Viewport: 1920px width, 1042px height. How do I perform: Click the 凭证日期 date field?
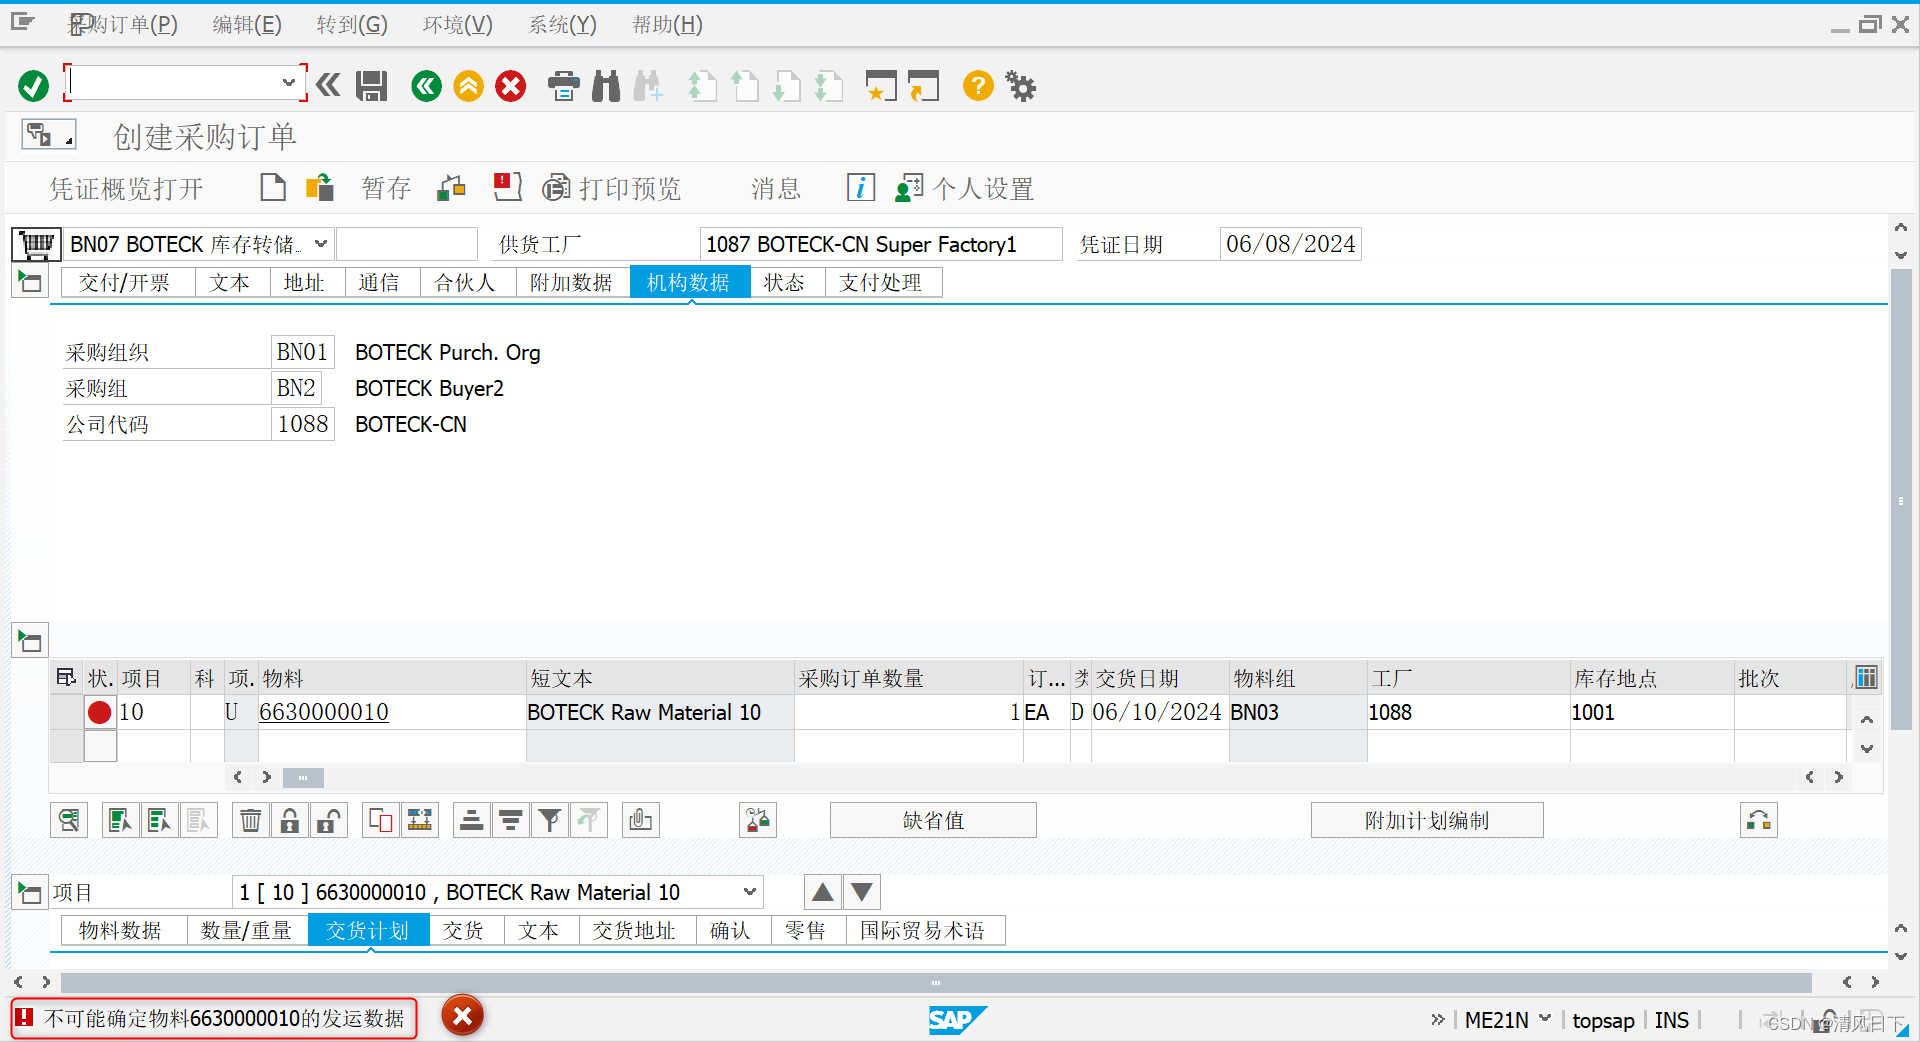tap(1291, 244)
